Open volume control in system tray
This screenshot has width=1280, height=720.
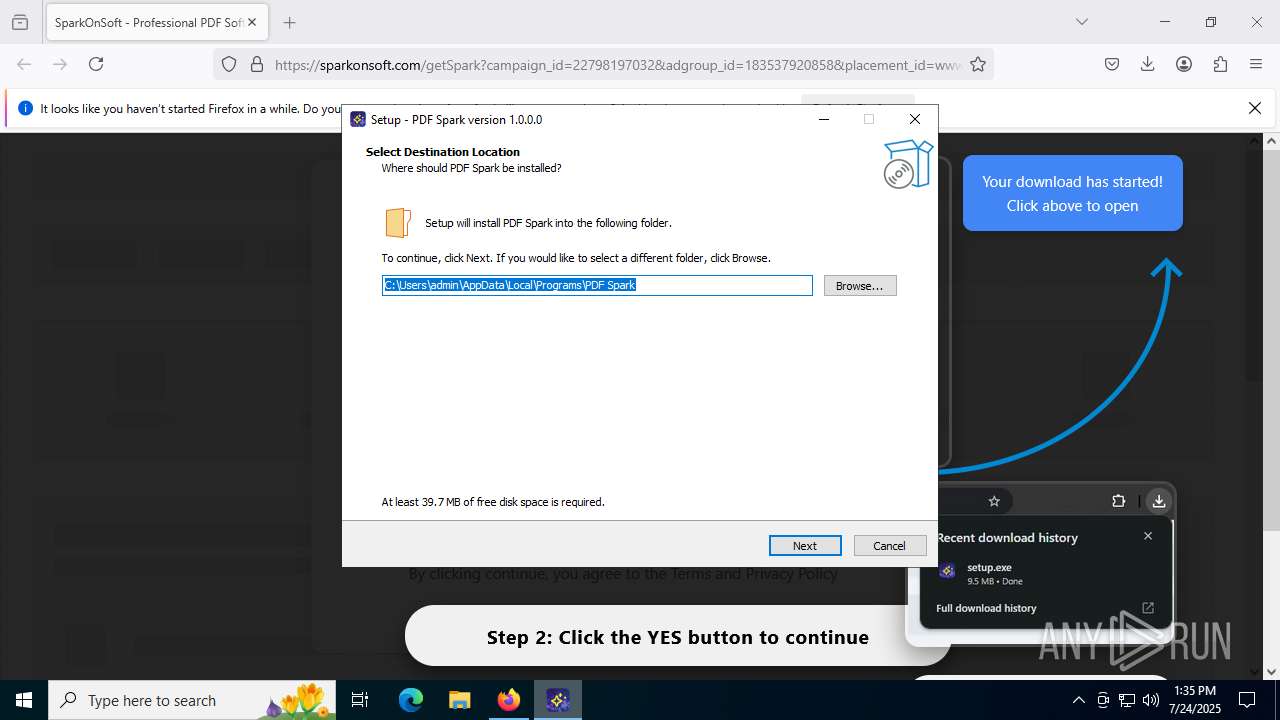coord(1151,700)
